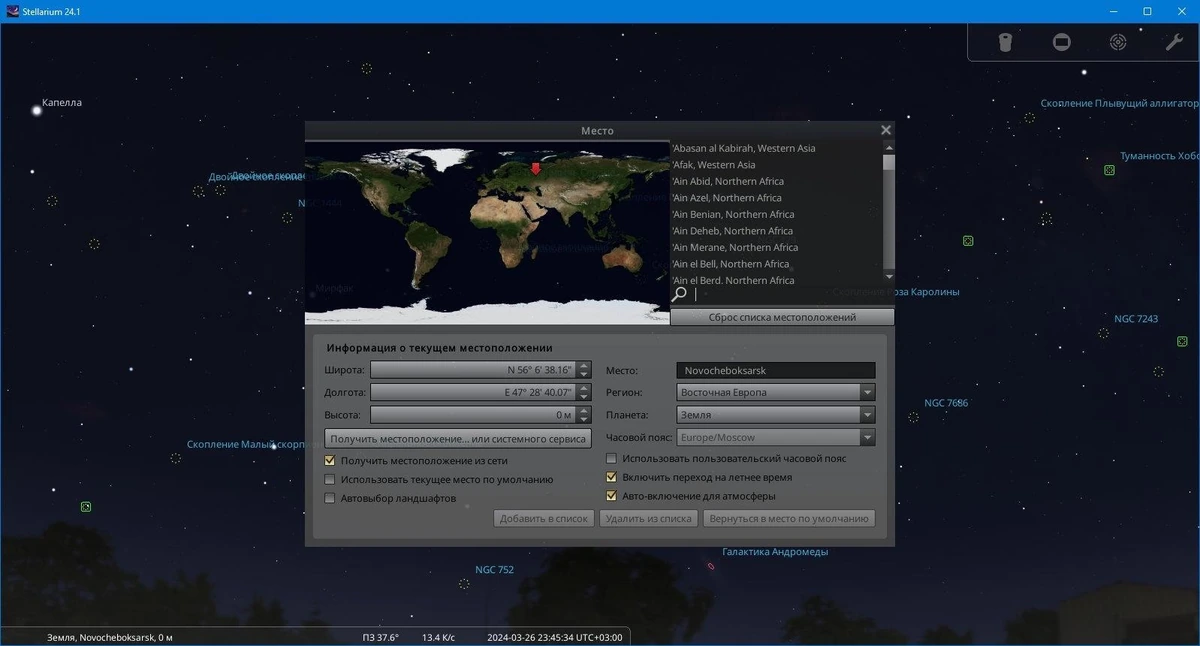The width and height of the screenshot is (1200, 646).
Task: Minimize the Stellarium window
Action: pos(1114,11)
